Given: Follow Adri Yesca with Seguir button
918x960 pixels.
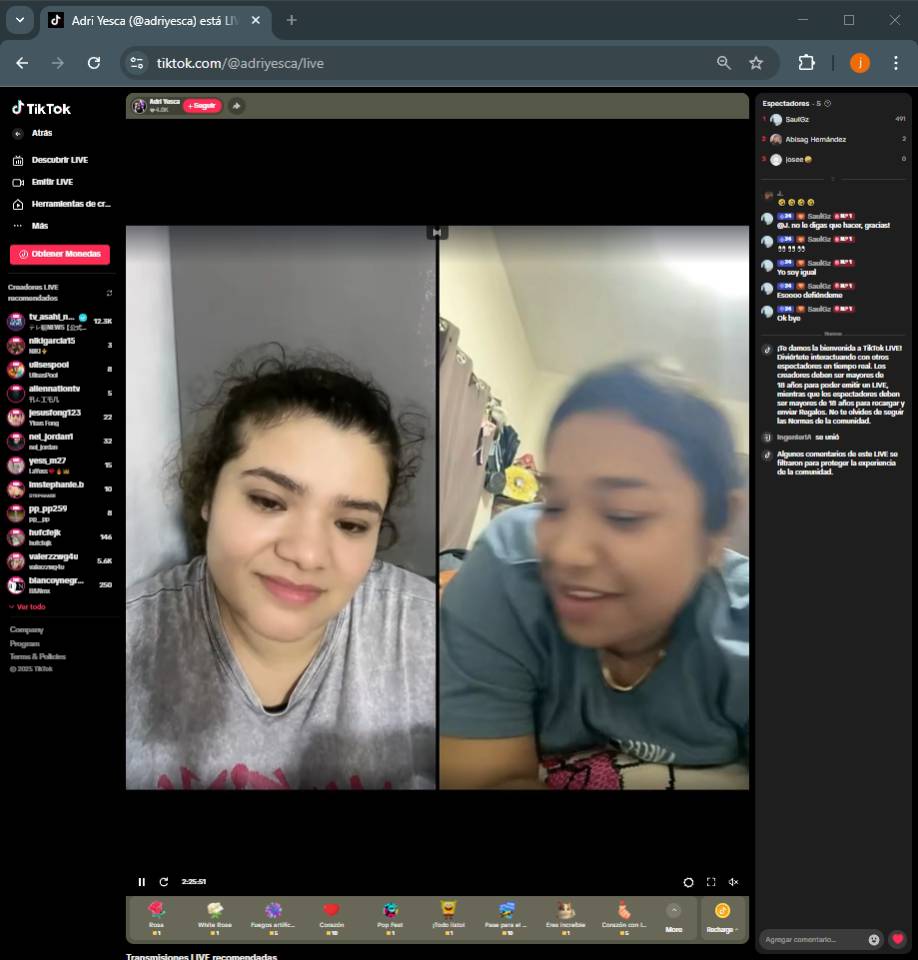Looking at the screenshot, I should [202, 105].
